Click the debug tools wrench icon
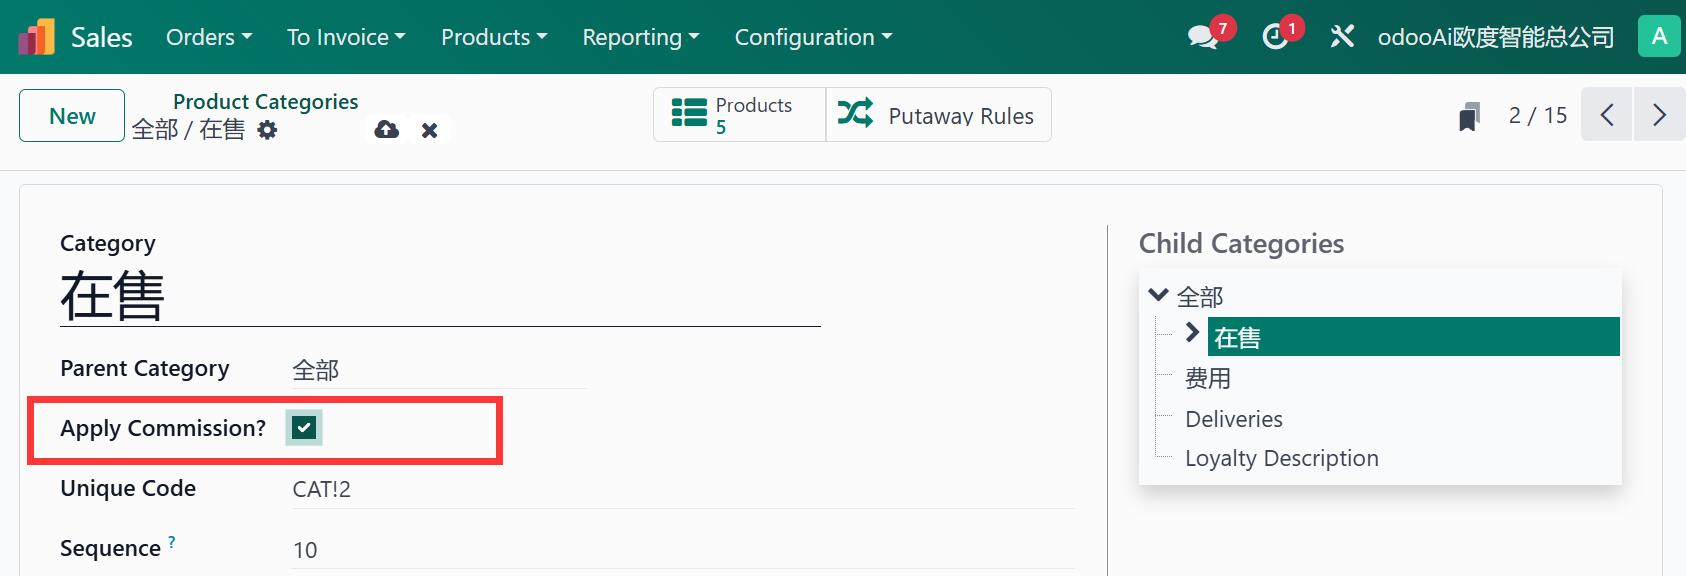 click(x=1342, y=37)
